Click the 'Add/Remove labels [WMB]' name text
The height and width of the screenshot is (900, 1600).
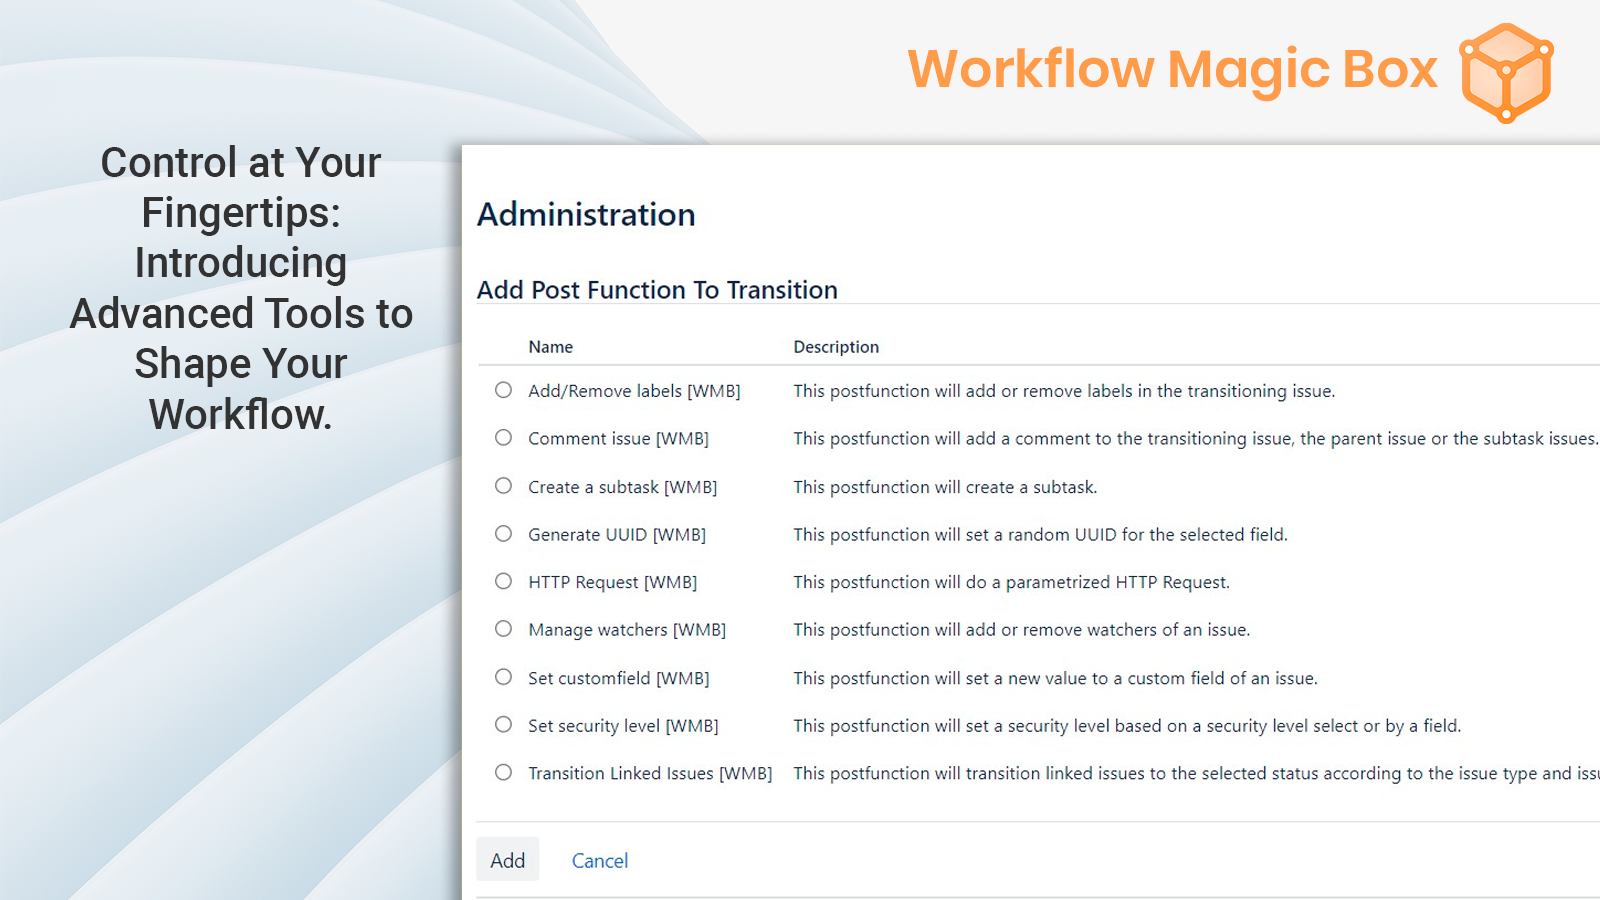click(x=634, y=391)
